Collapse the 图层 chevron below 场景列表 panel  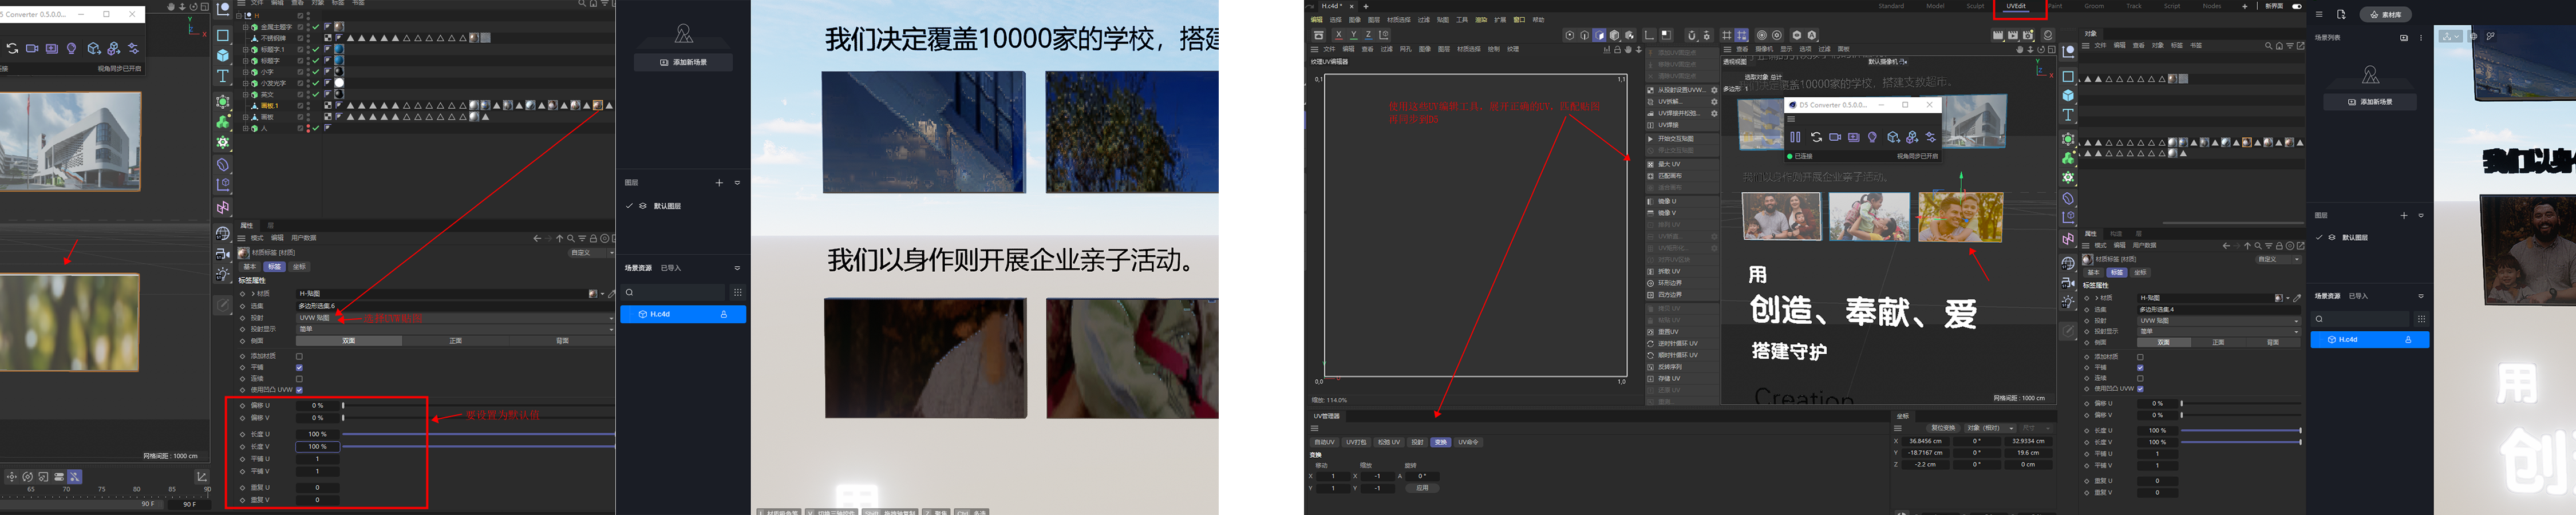click(x=2420, y=215)
